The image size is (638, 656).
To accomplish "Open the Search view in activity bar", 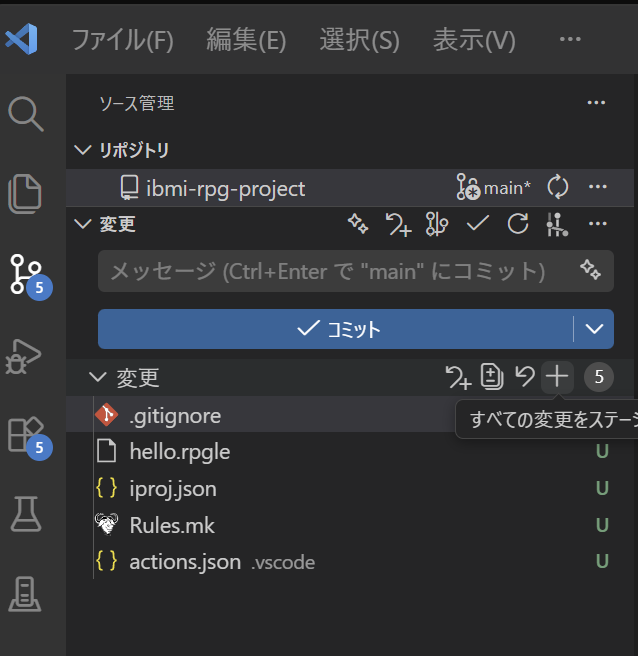I will click(x=25, y=114).
